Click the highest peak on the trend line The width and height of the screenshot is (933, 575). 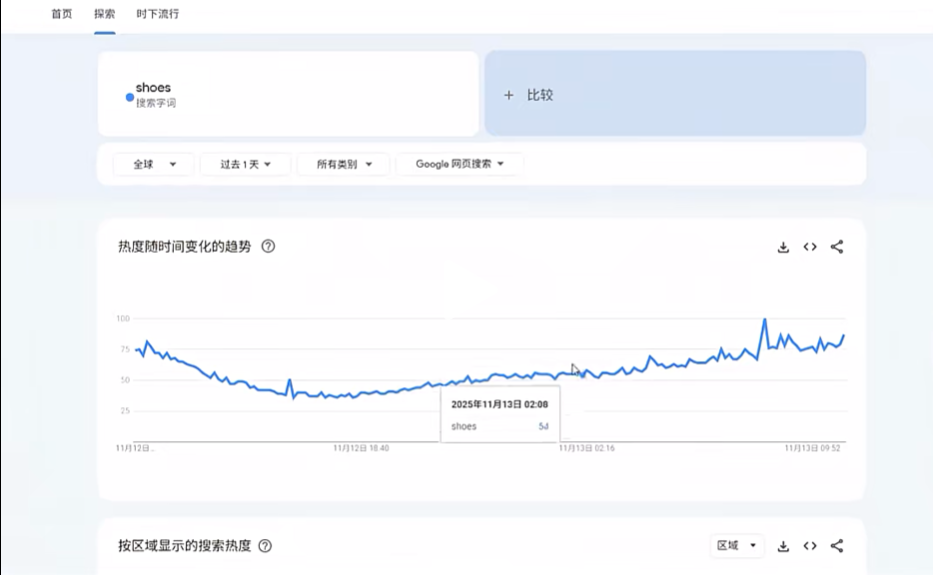tap(765, 320)
